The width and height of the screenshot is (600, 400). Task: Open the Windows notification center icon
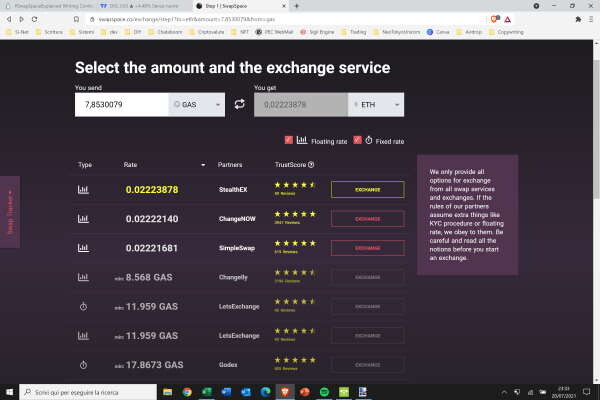pos(586,392)
